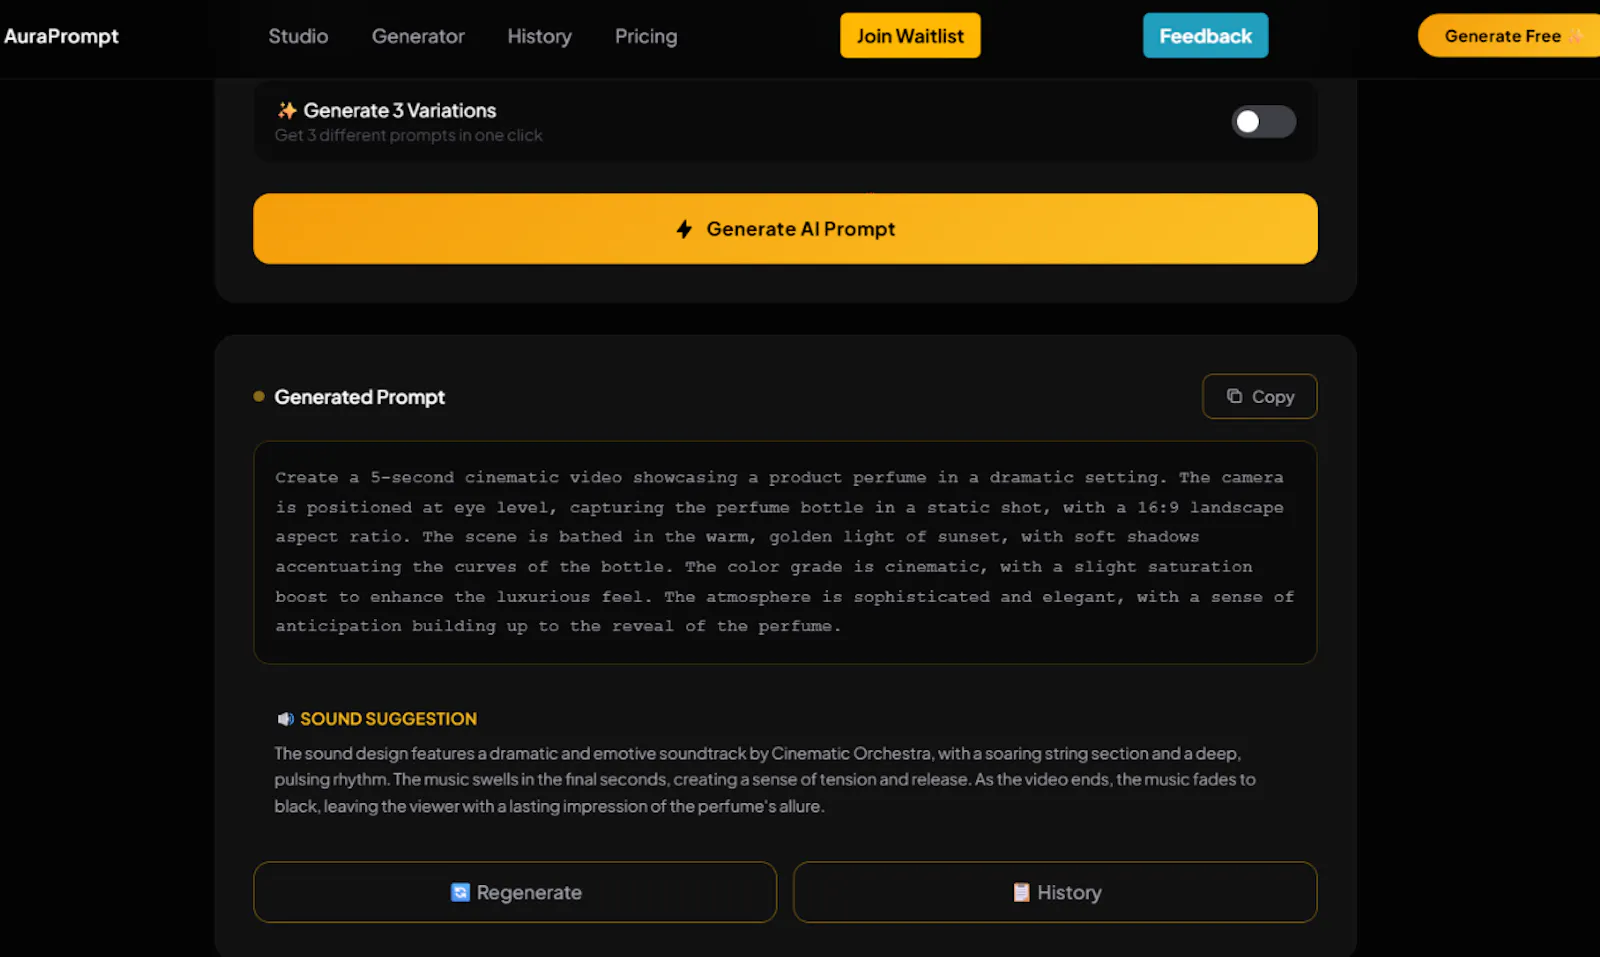The image size is (1600, 957).
Task: Click the speaker icon next to Sound Suggestion
Action: (x=285, y=719)
